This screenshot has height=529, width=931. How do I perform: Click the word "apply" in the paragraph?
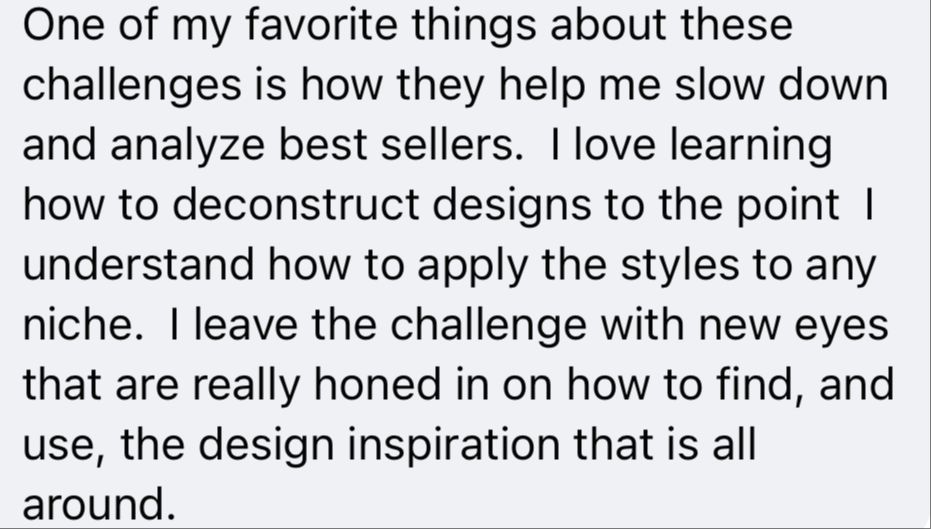[x=472, y=264]
